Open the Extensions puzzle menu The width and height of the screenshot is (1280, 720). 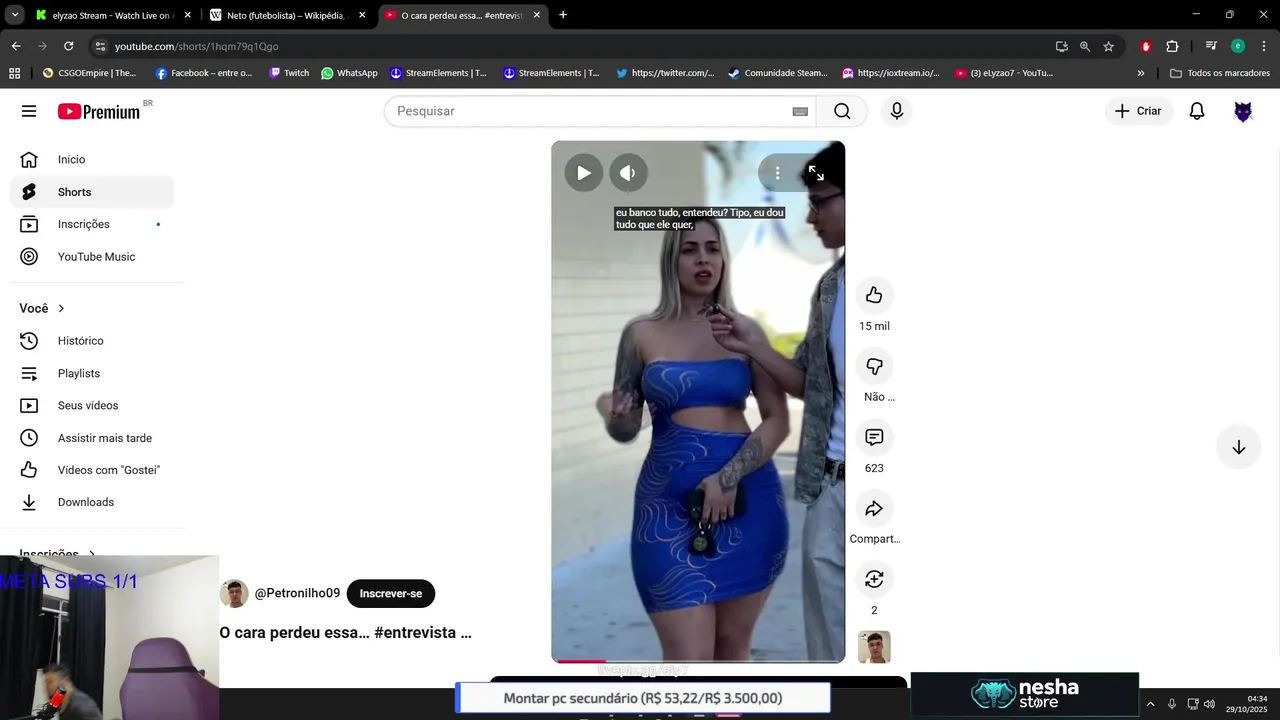click(x=1172, y=46)
